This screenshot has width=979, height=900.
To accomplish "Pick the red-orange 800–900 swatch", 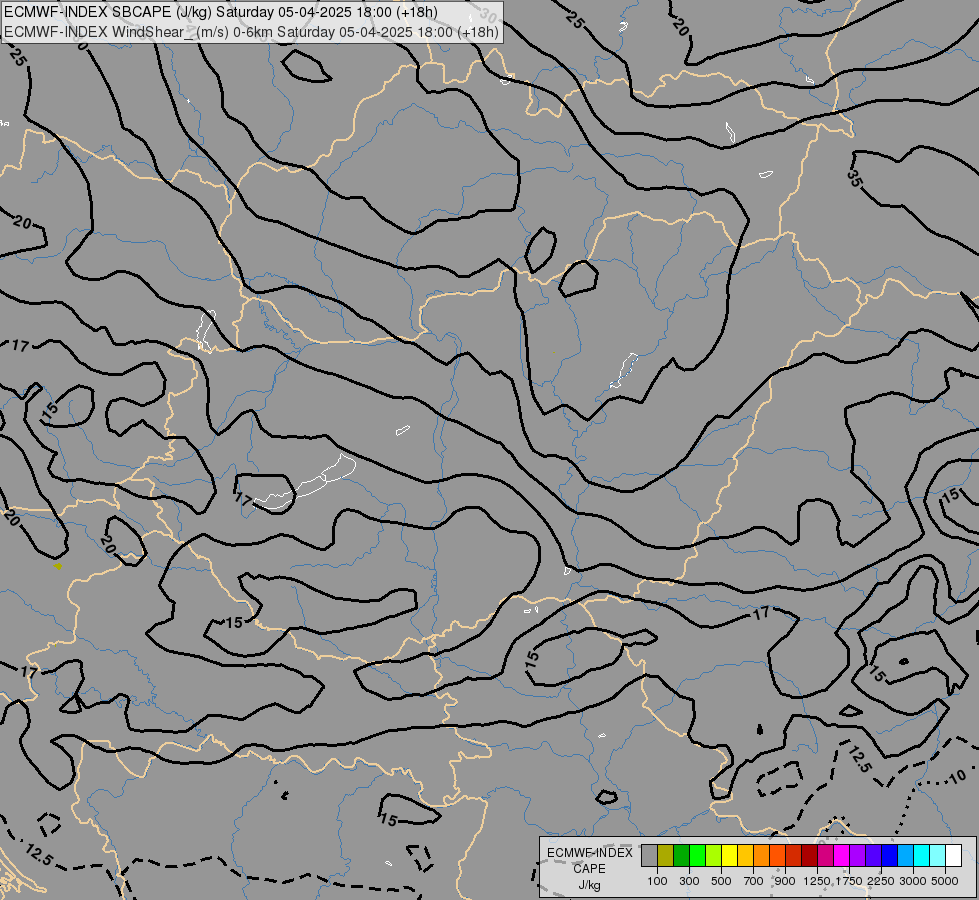I will tap(777, 855).
